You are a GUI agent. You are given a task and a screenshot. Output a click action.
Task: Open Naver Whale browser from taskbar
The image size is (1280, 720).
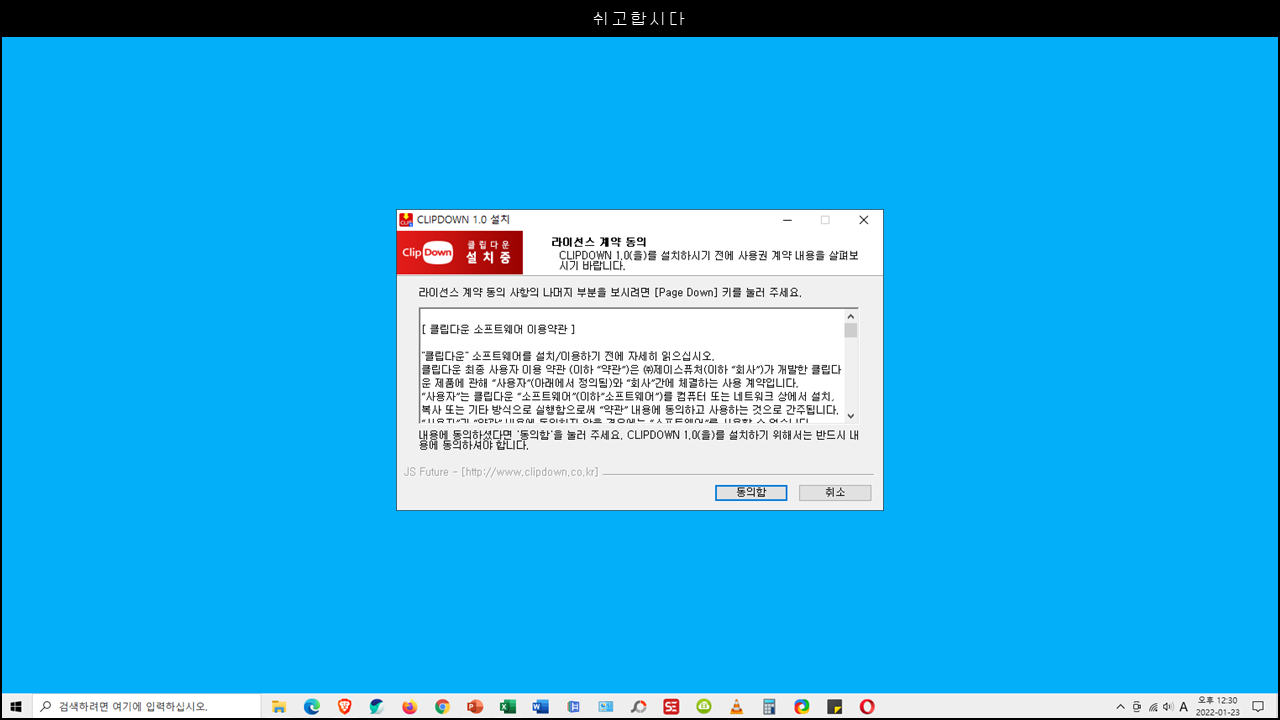(x=377, y=706)
